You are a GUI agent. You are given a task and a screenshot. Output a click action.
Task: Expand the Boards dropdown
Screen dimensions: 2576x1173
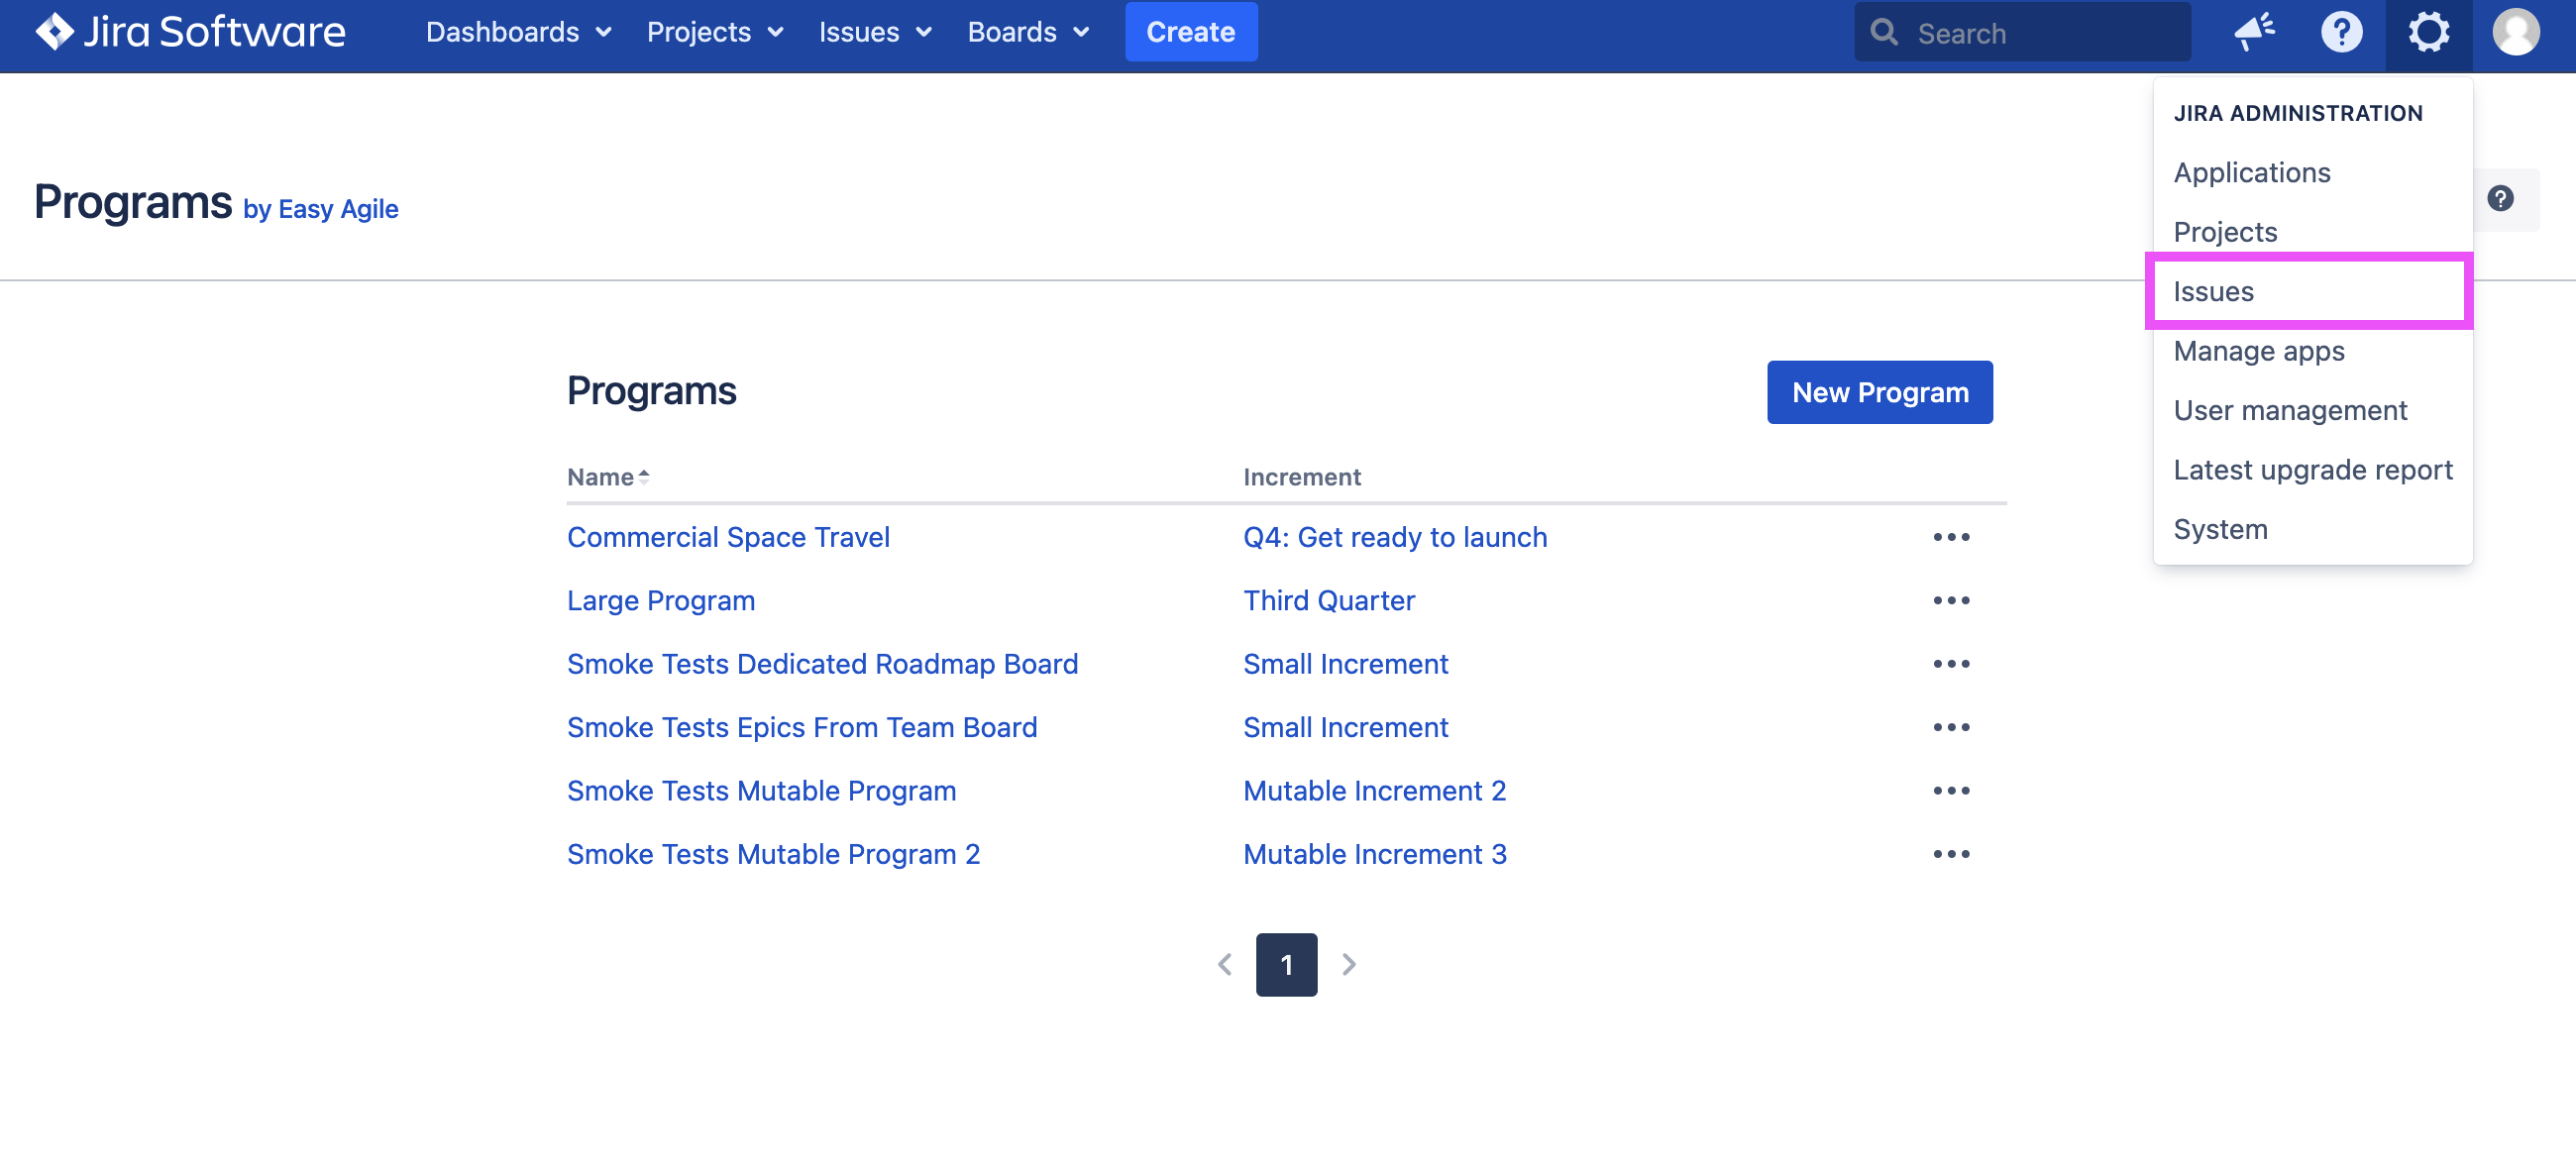click(1027, 32)
